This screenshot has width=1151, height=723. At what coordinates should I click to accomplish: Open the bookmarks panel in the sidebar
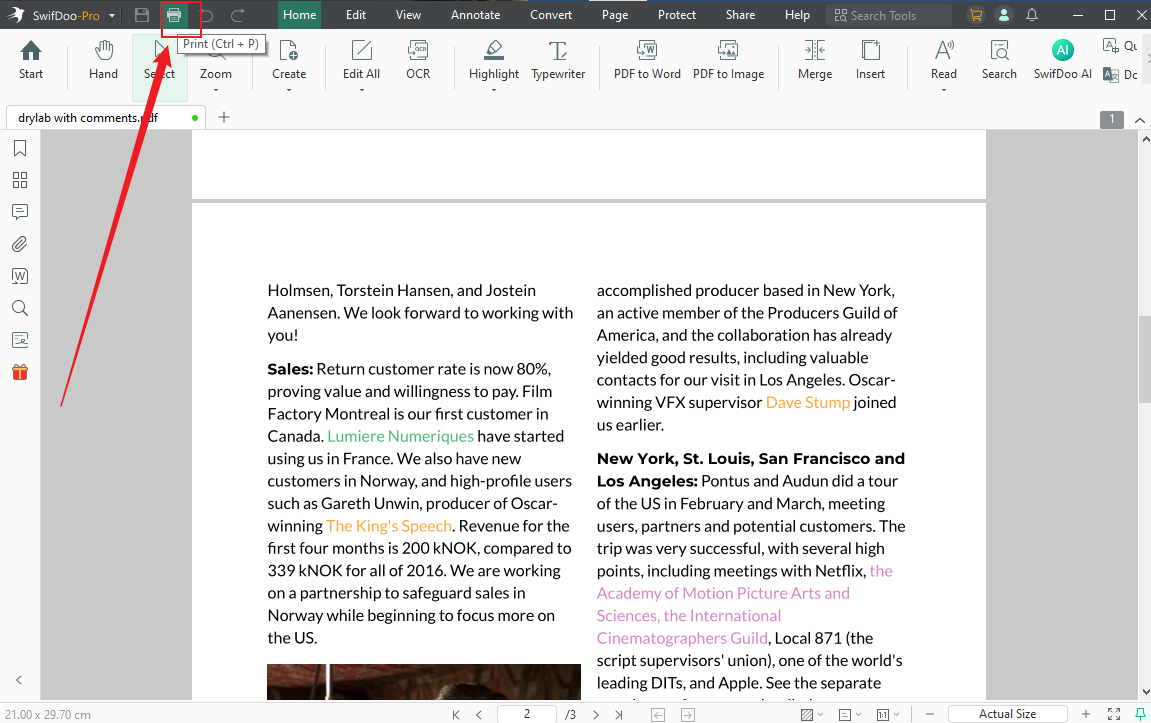(x=19, y=147)
